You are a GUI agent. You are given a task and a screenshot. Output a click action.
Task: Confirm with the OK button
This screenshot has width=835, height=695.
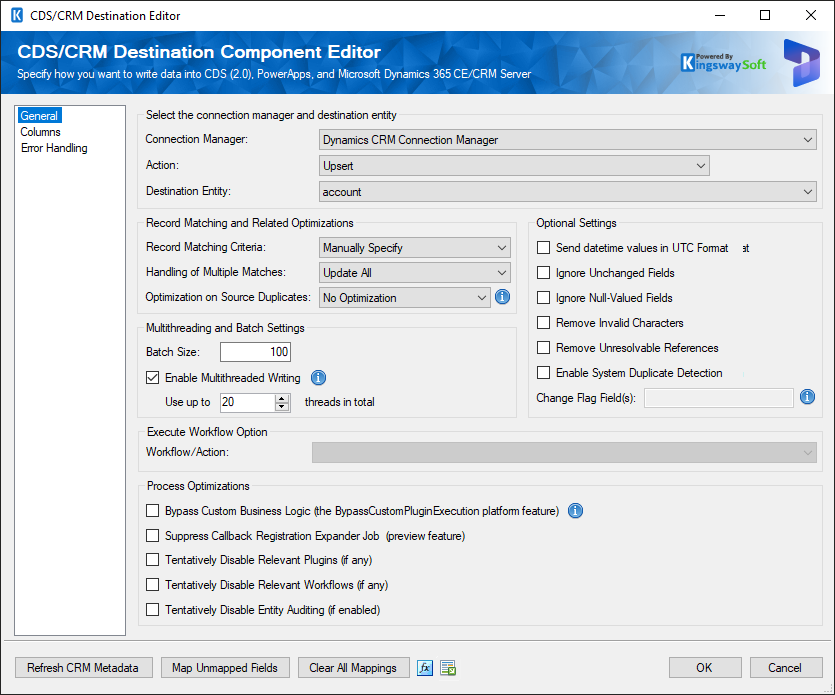tap(705, 668)
